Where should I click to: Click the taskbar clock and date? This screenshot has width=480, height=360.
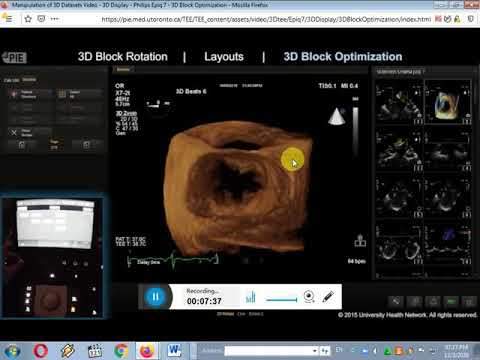(456, 351)
